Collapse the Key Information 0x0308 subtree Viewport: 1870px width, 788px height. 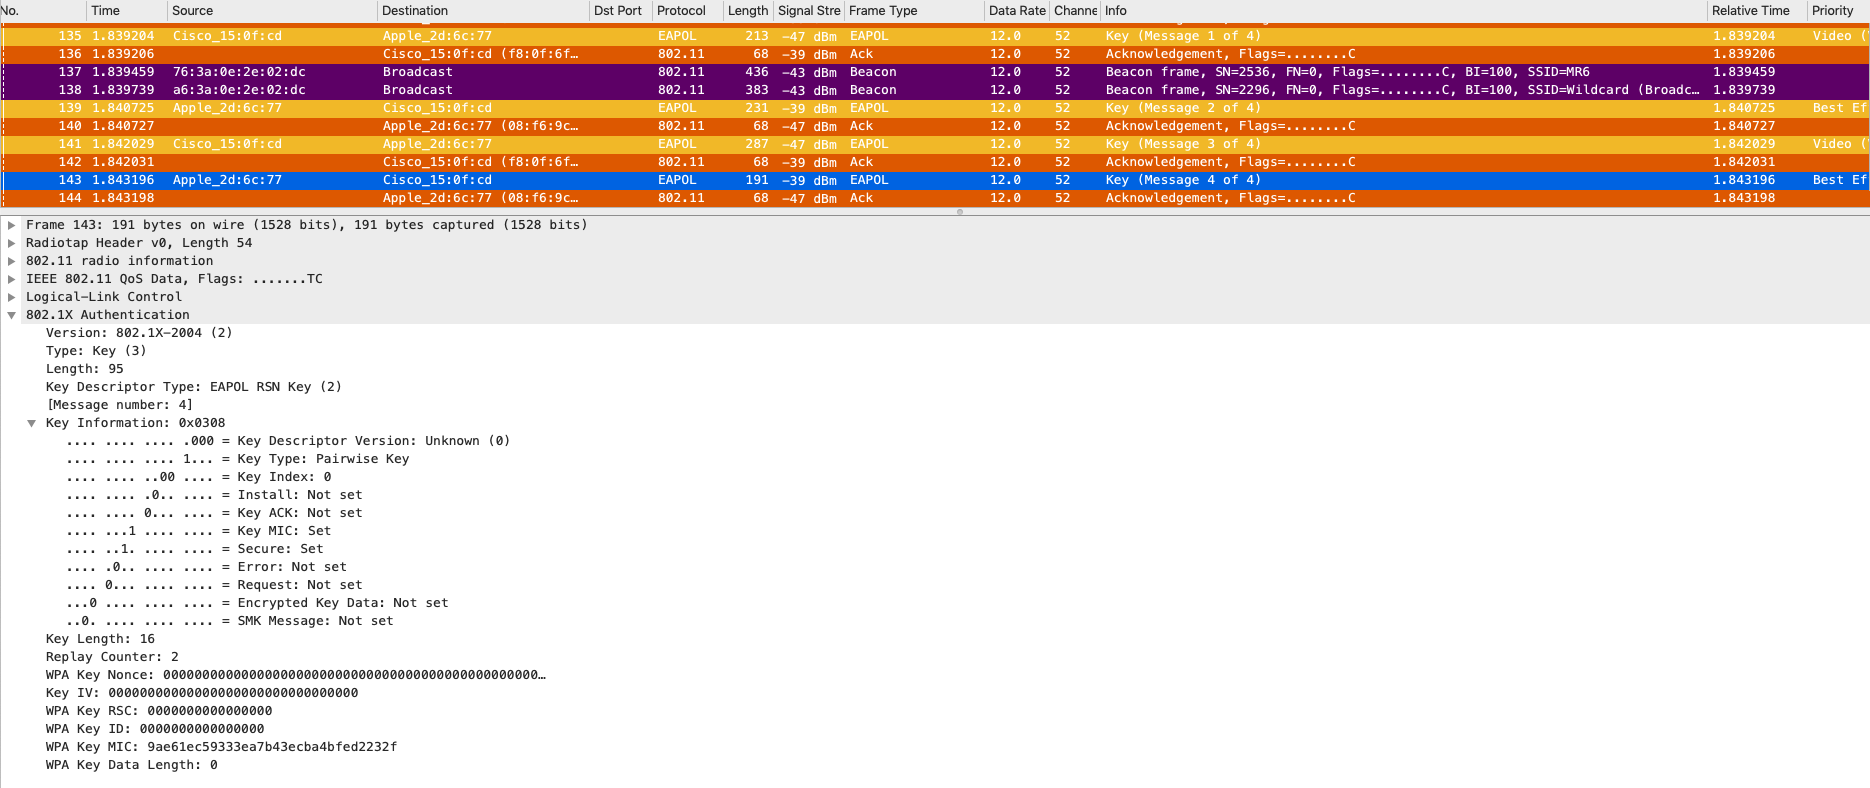pos(32,423)
